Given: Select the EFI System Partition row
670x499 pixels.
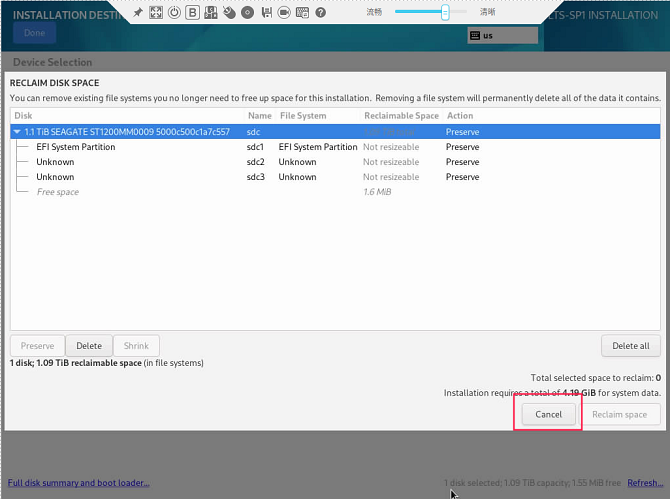Looking at the screenshot, I should tap(76, 147).
